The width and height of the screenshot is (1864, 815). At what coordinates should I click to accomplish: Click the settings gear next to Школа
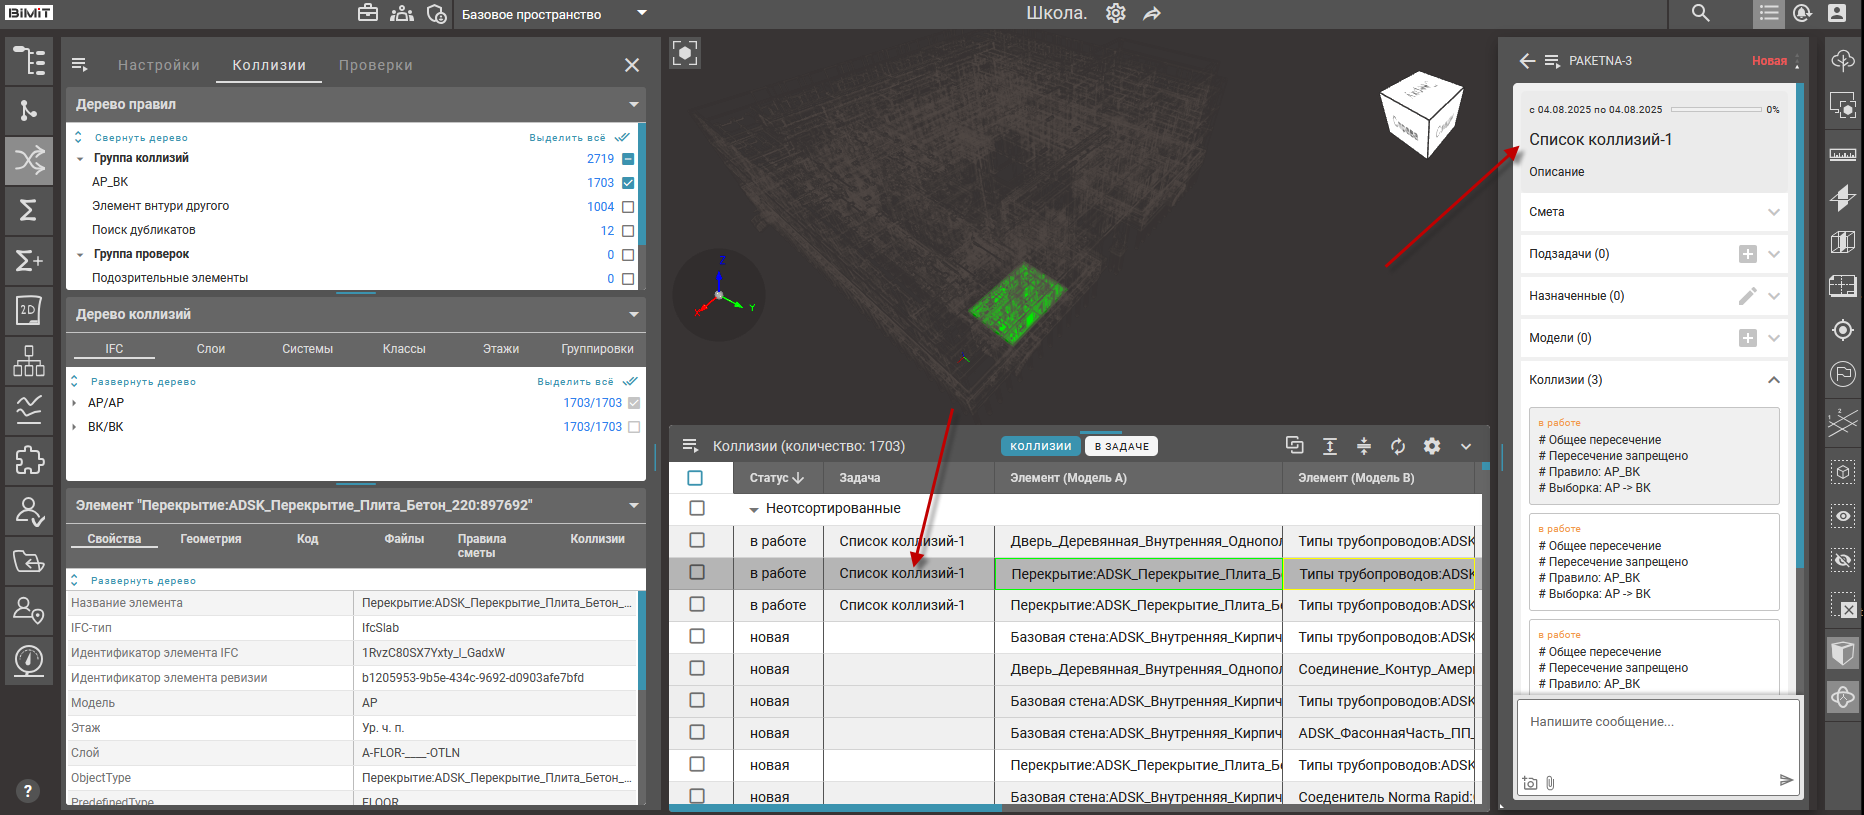click(1116, 14)
